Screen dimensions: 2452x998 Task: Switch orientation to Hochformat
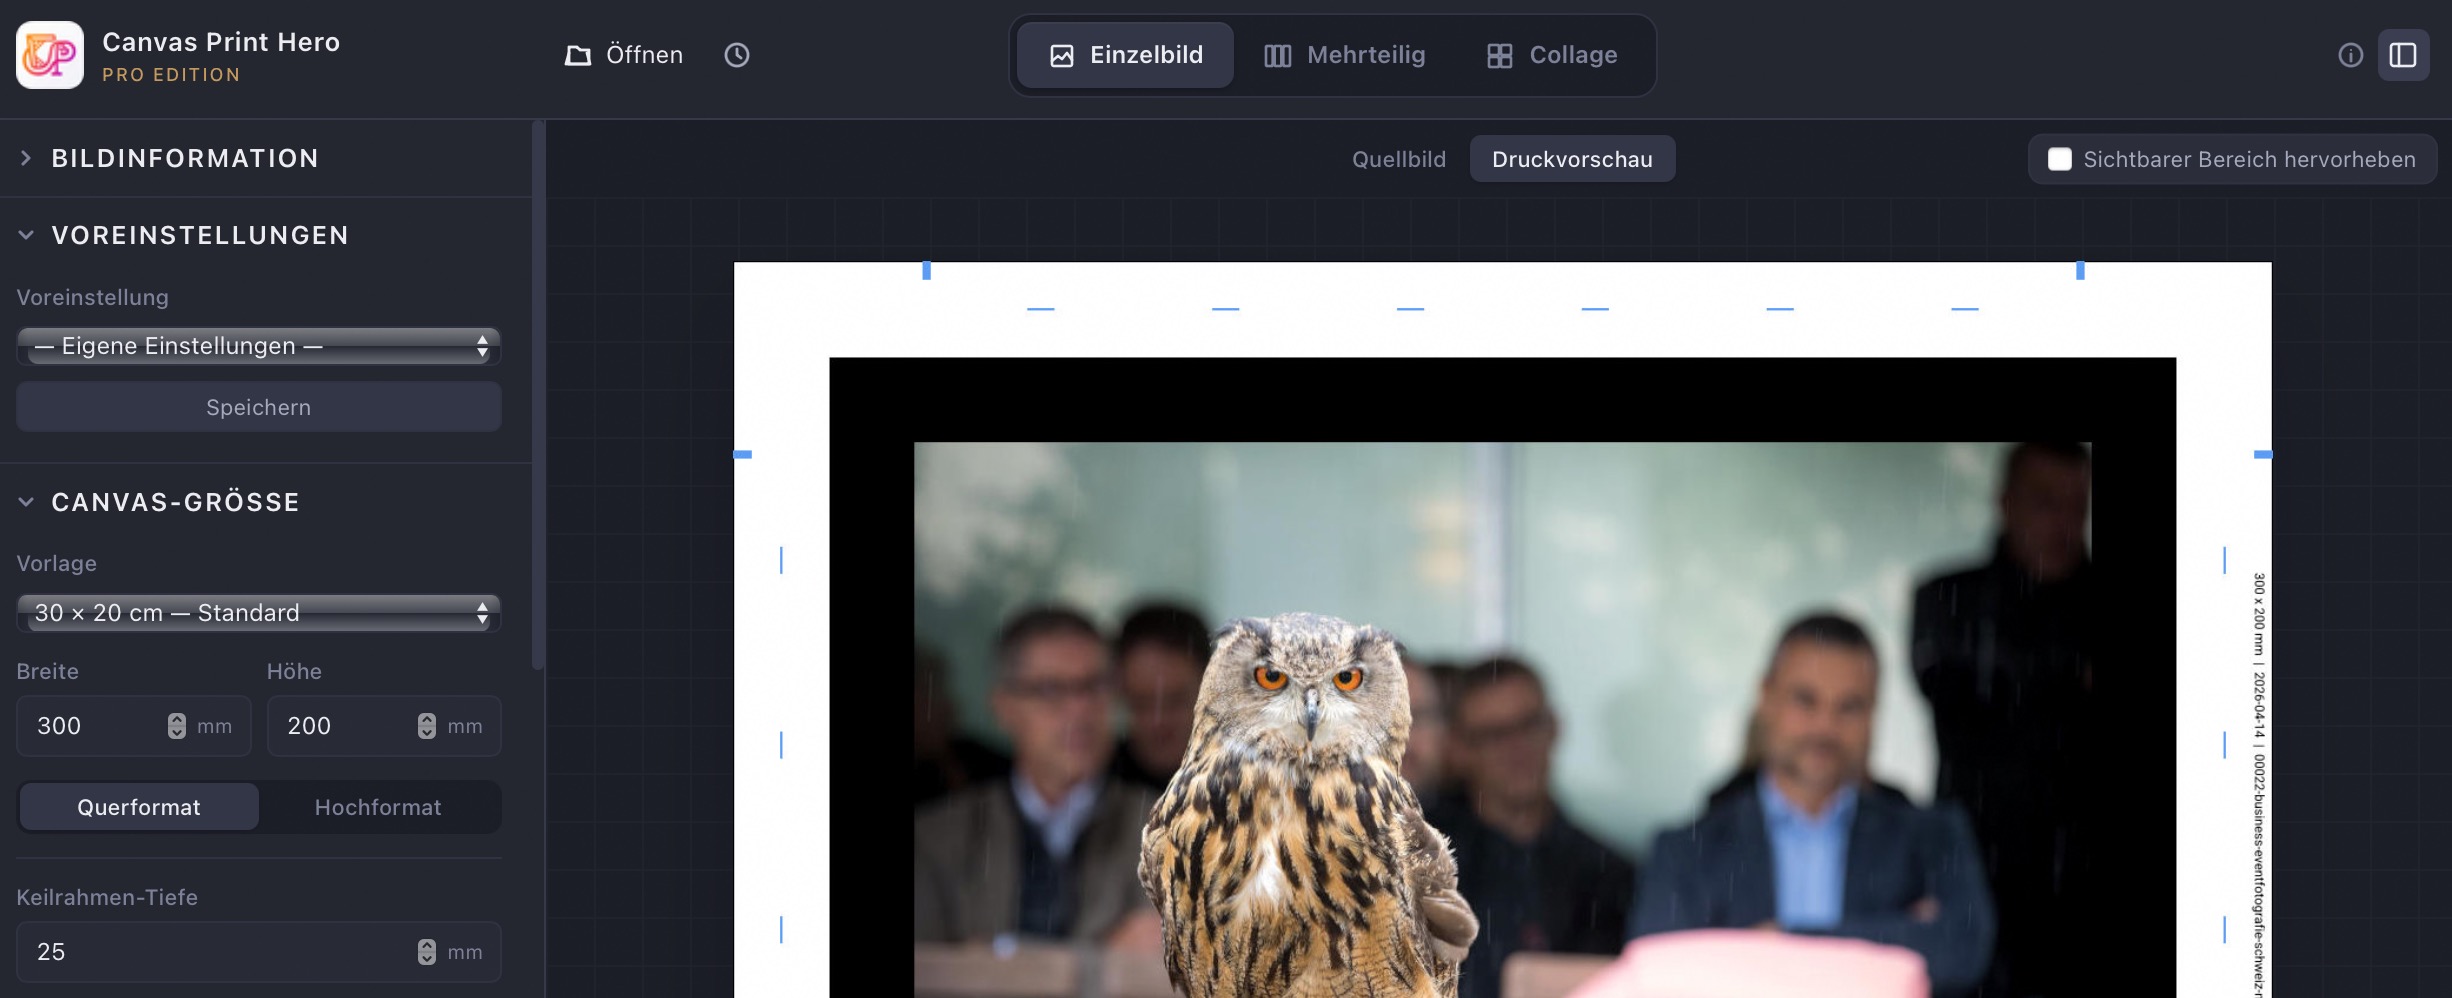pos(378,807)
